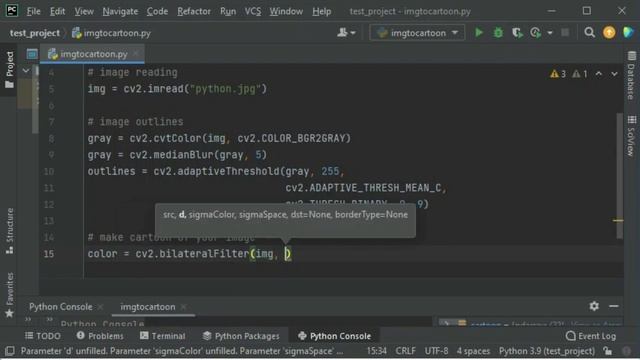
Task: Open the Terminal tool window
Action: [162, 336]
